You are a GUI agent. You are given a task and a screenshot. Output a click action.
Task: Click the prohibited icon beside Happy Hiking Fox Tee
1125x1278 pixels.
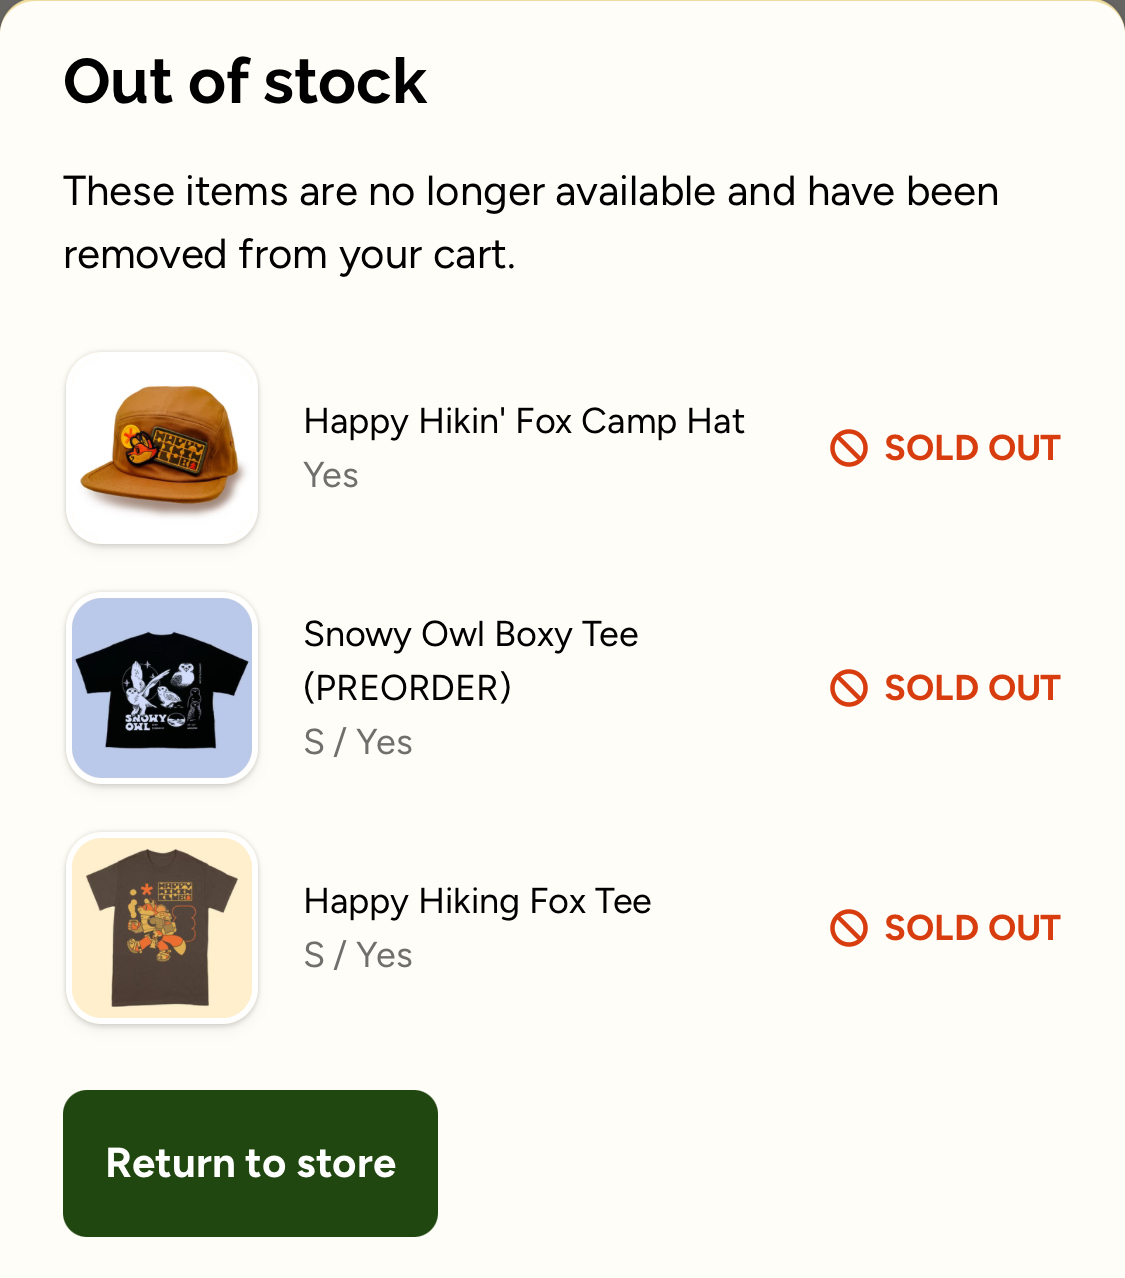tap(848, 928)
